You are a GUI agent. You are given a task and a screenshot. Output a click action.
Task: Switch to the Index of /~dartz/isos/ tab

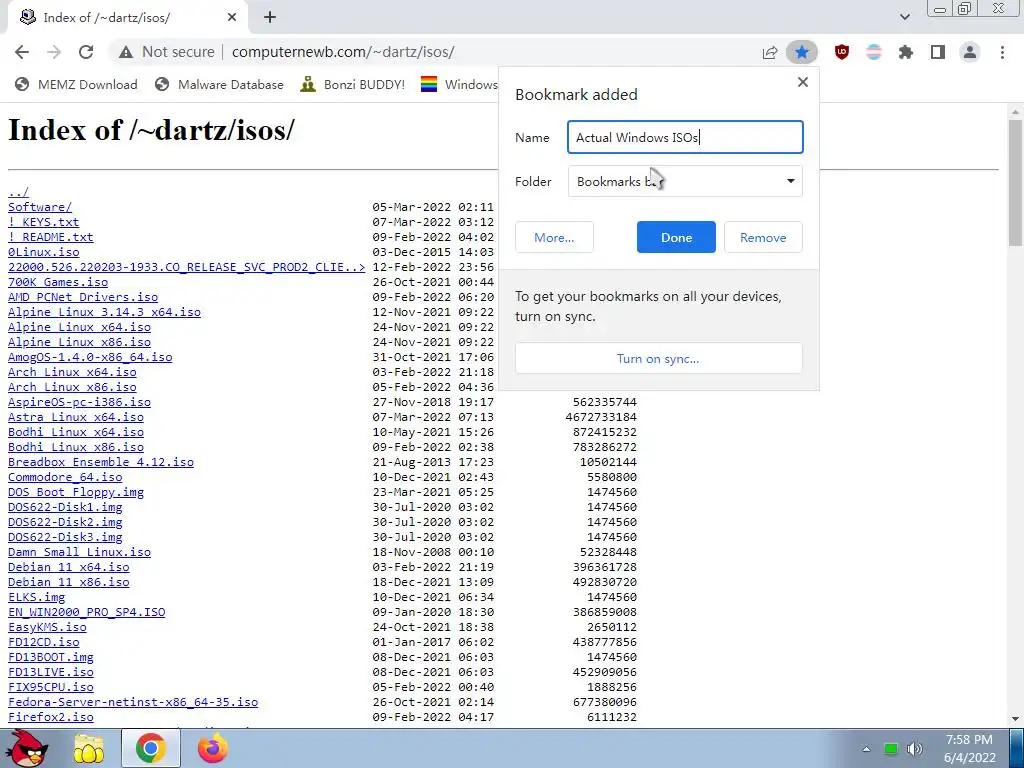[126, 18]
